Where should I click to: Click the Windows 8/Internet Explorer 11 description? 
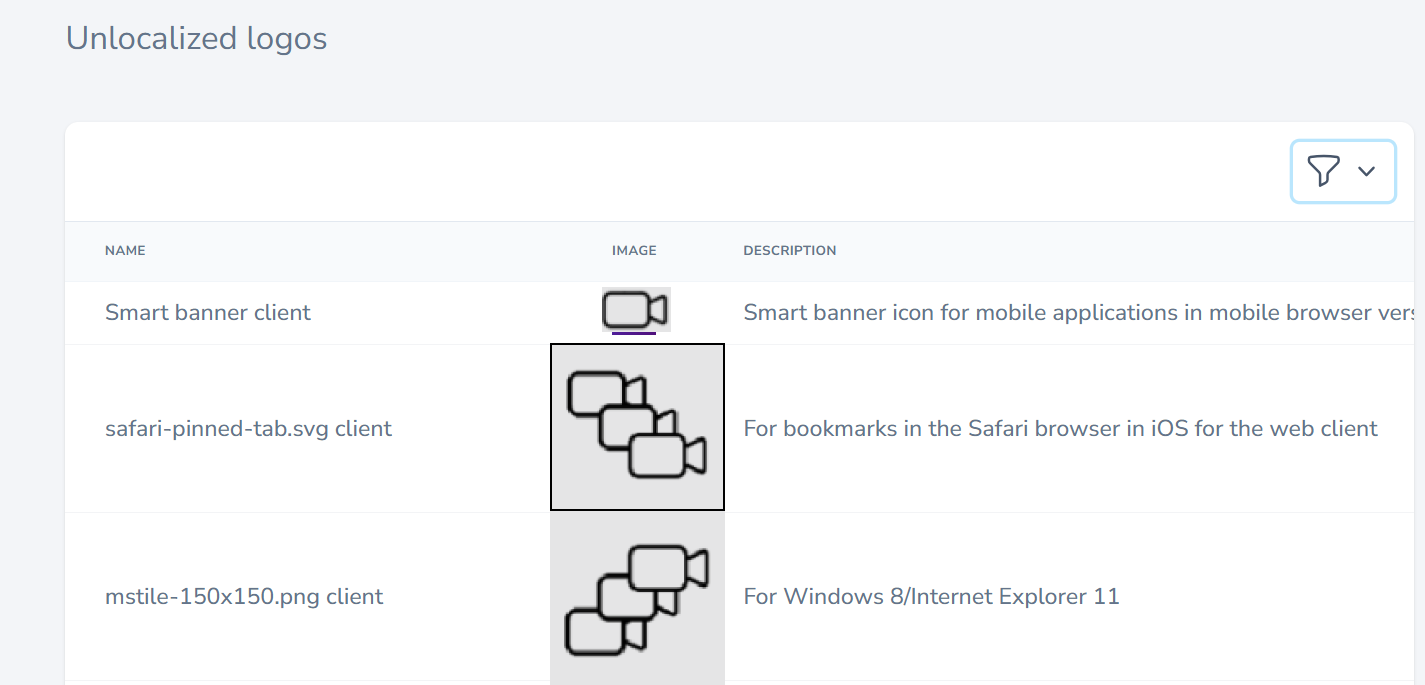(x=931, y=597)
